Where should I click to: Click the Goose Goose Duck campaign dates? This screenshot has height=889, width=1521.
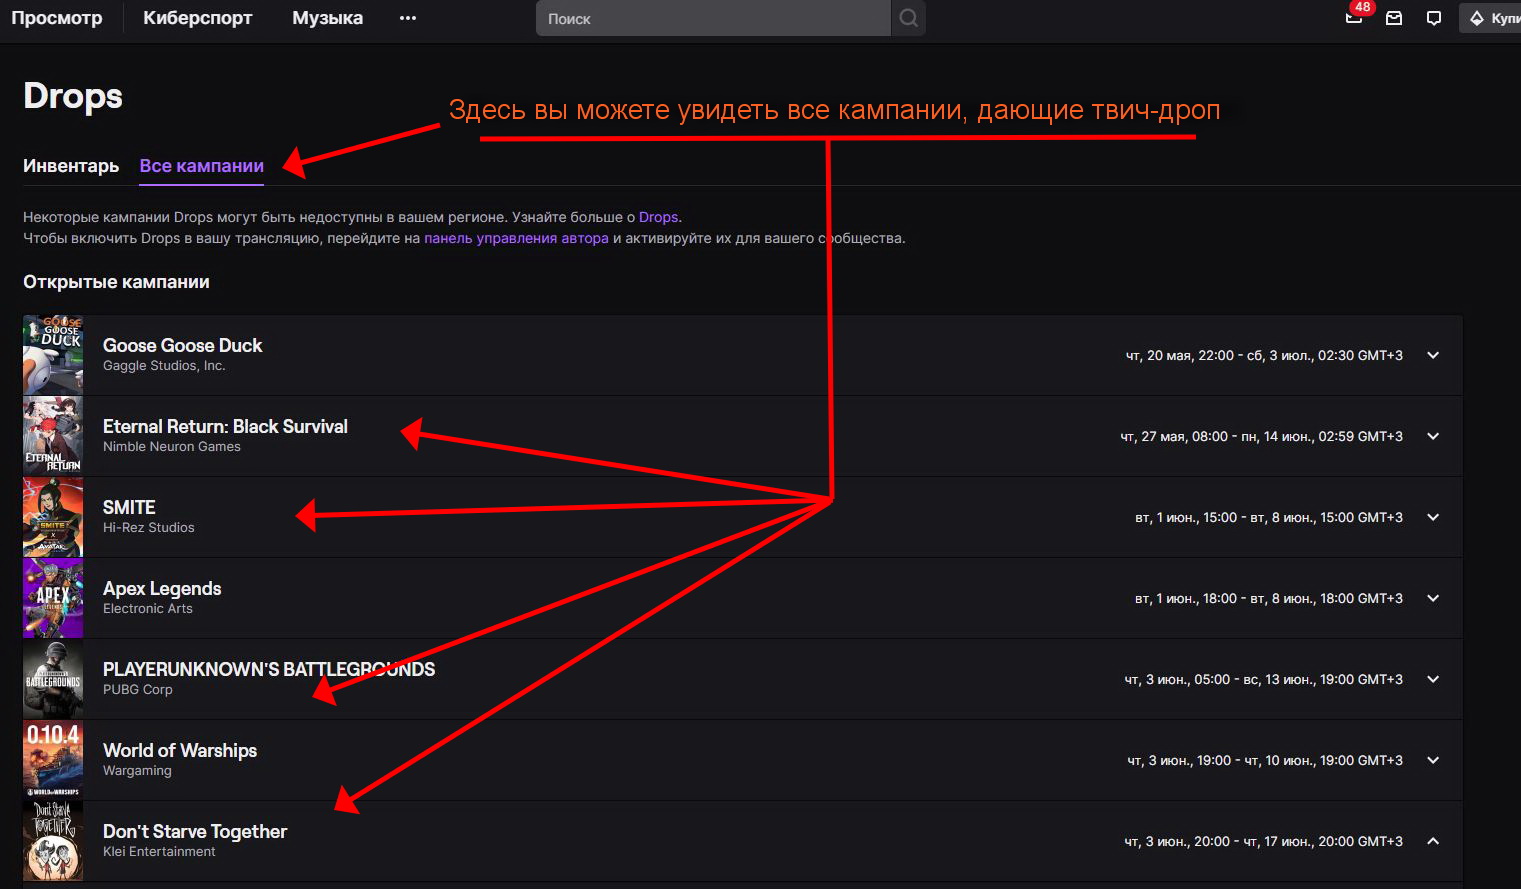point(1264,355)
